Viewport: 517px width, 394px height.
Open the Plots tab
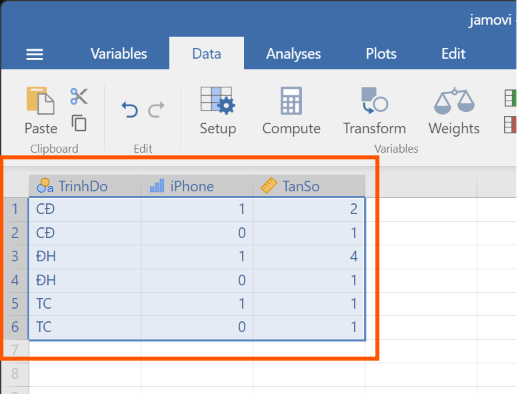(381, 54)
